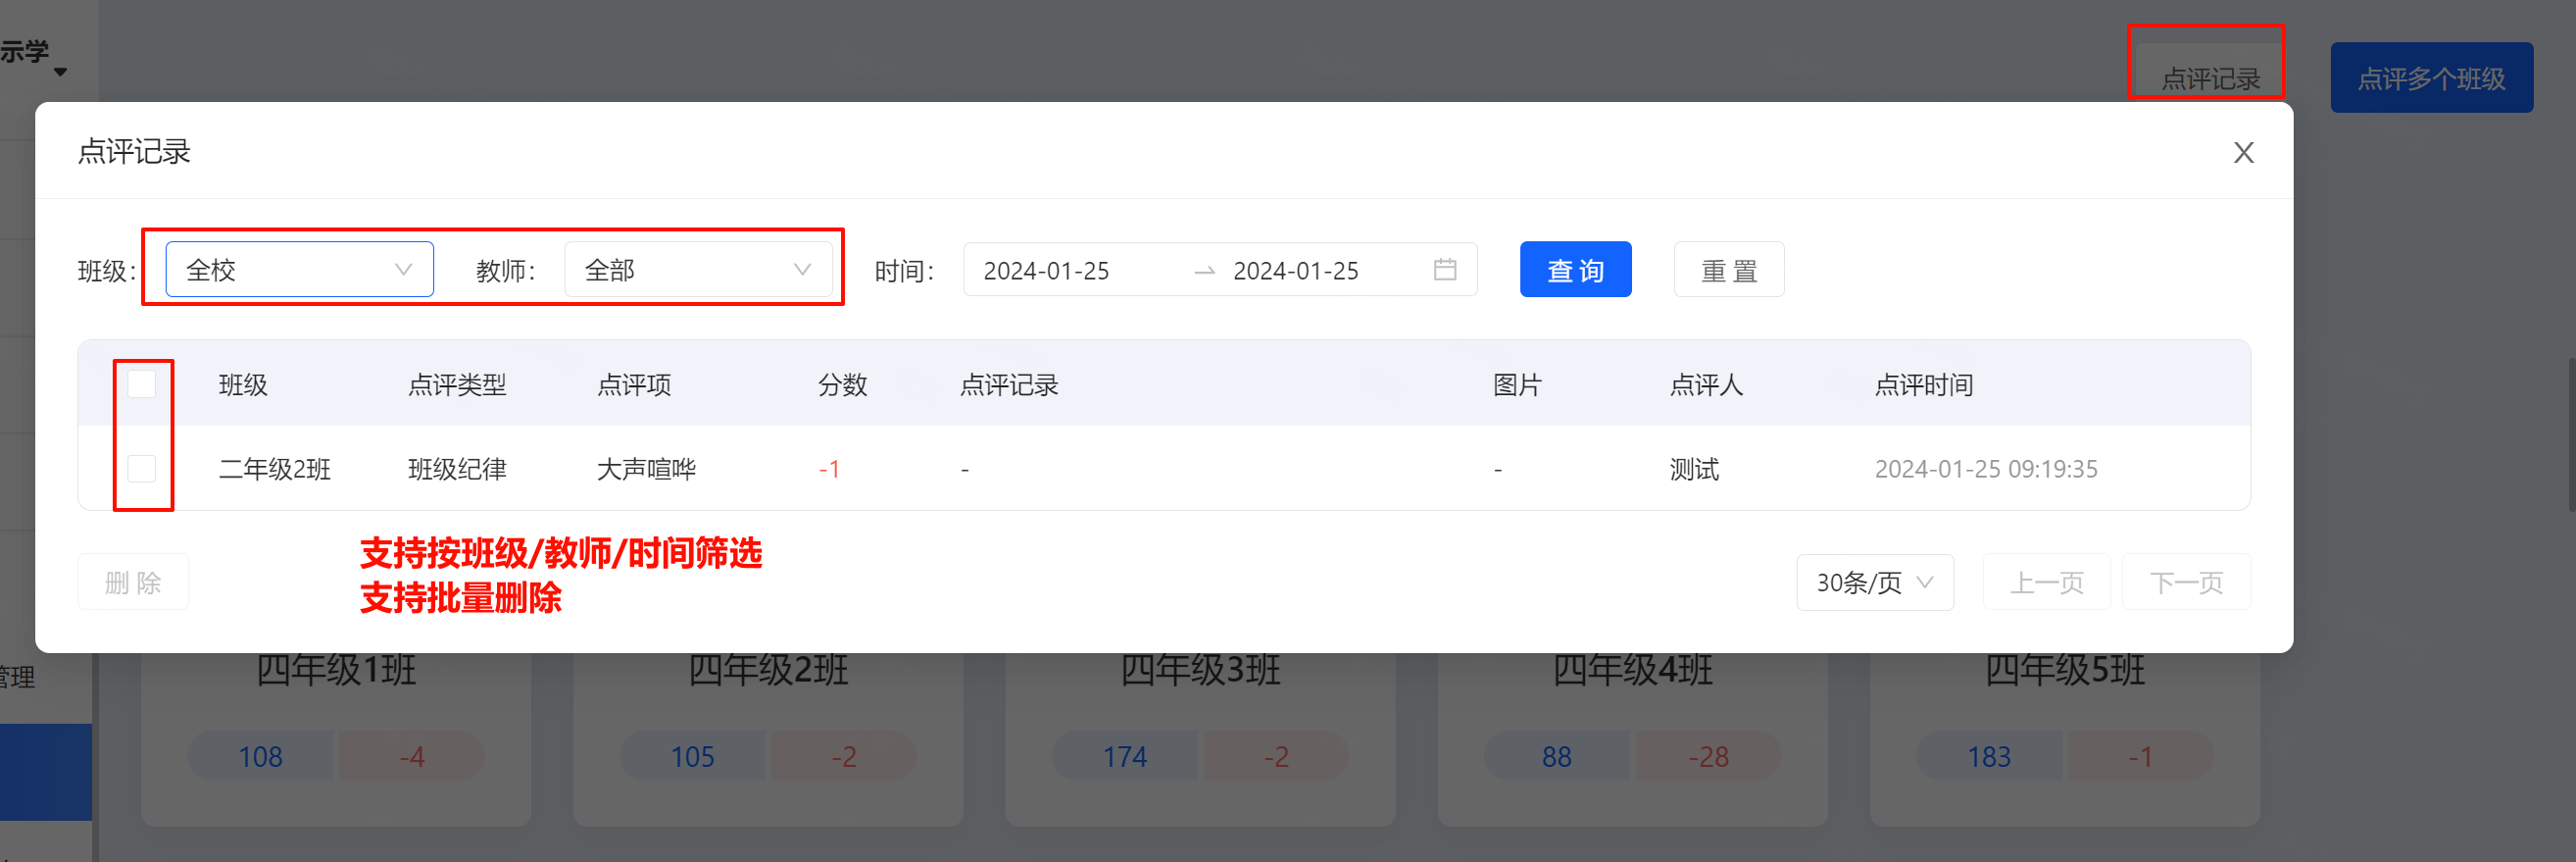Open the school dropdown arrow in sidebar
This screenshot has height=862, width=2576.
(x=60, y=72)
